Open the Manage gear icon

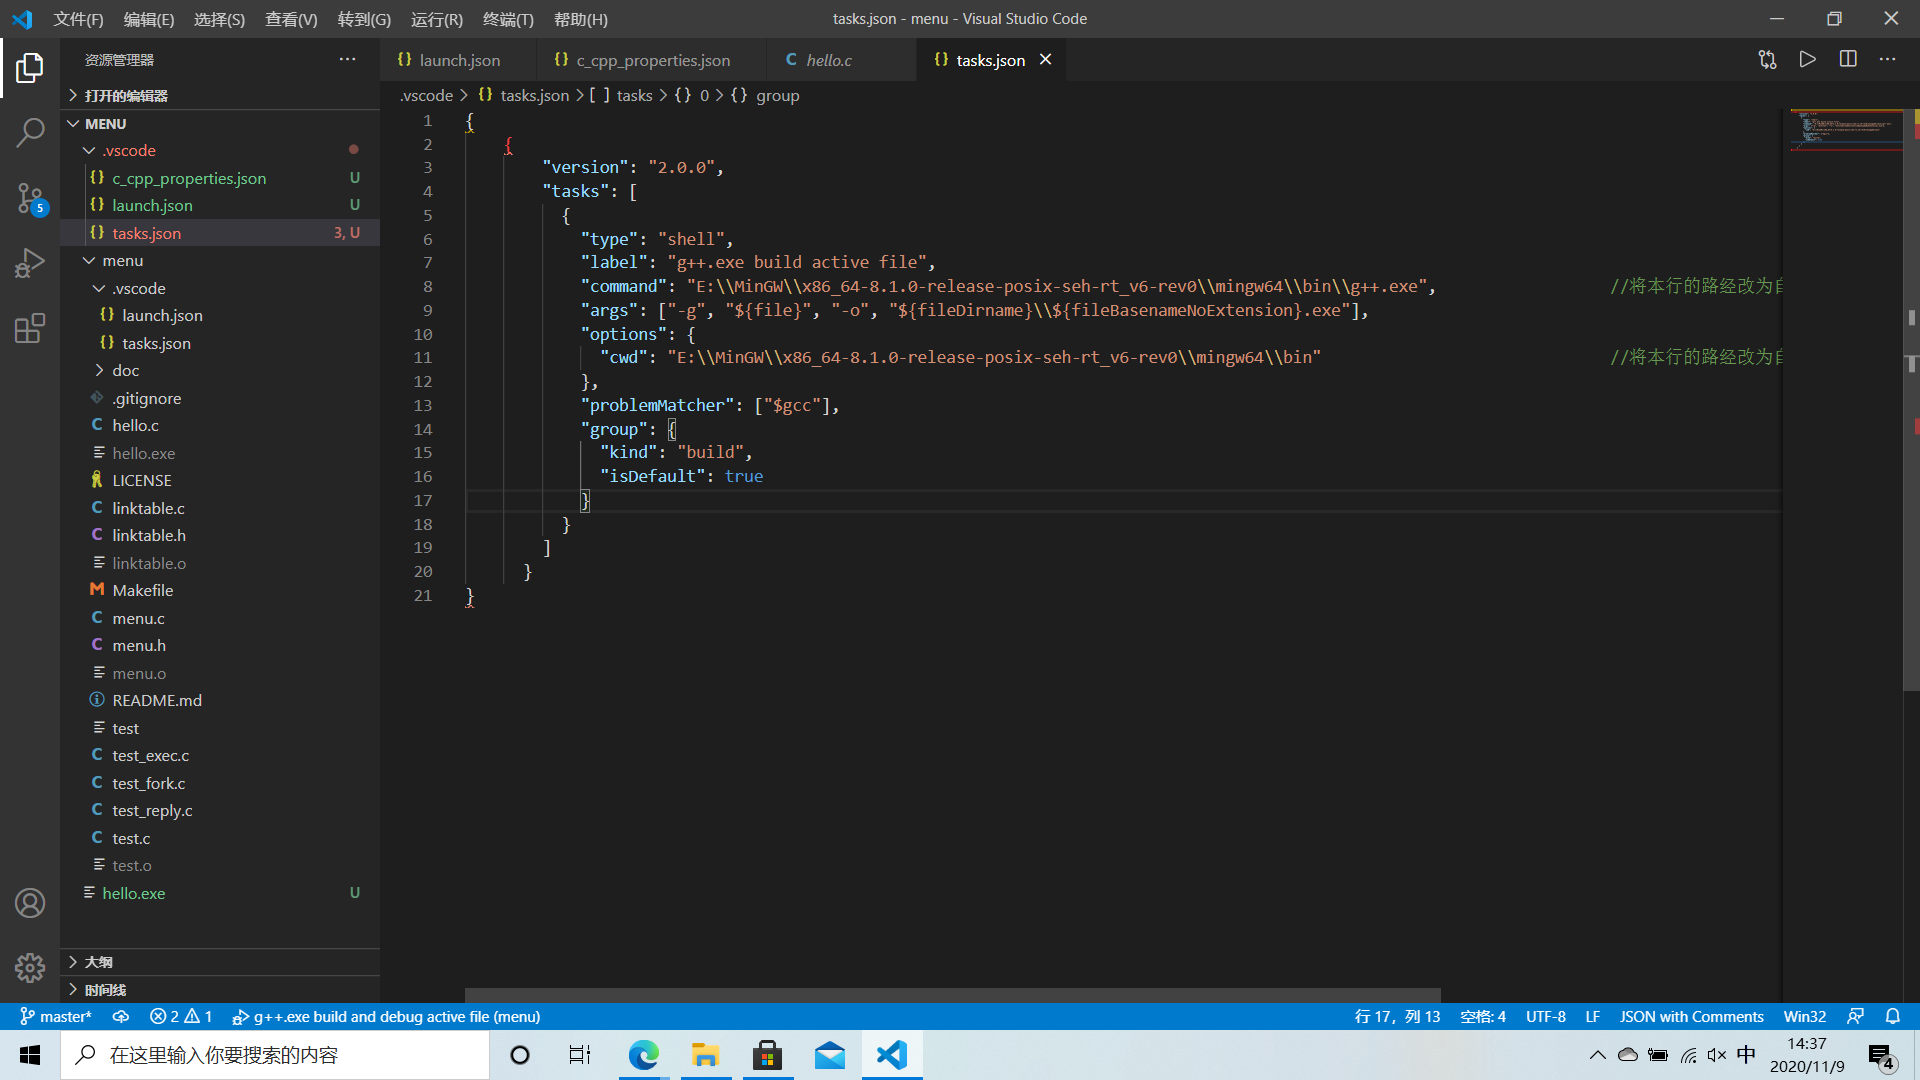tap(30, 967)
